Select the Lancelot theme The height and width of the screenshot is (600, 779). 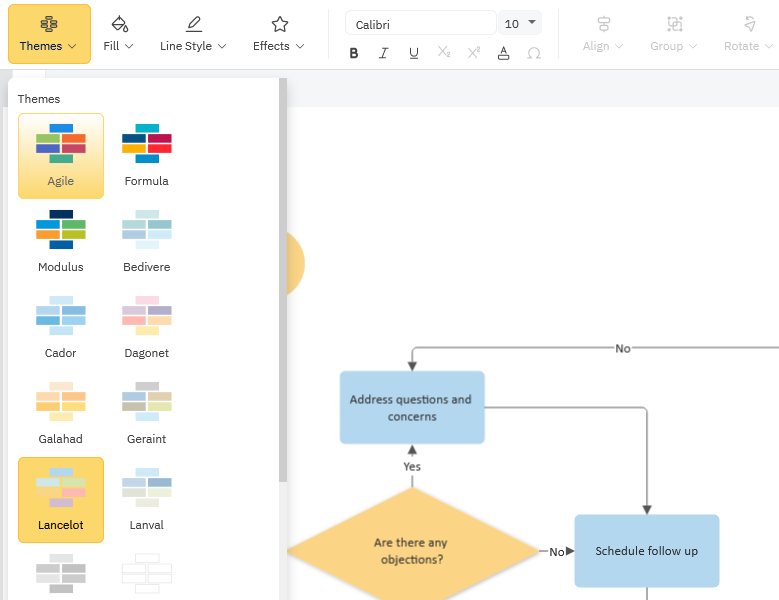tap(61, 500)
